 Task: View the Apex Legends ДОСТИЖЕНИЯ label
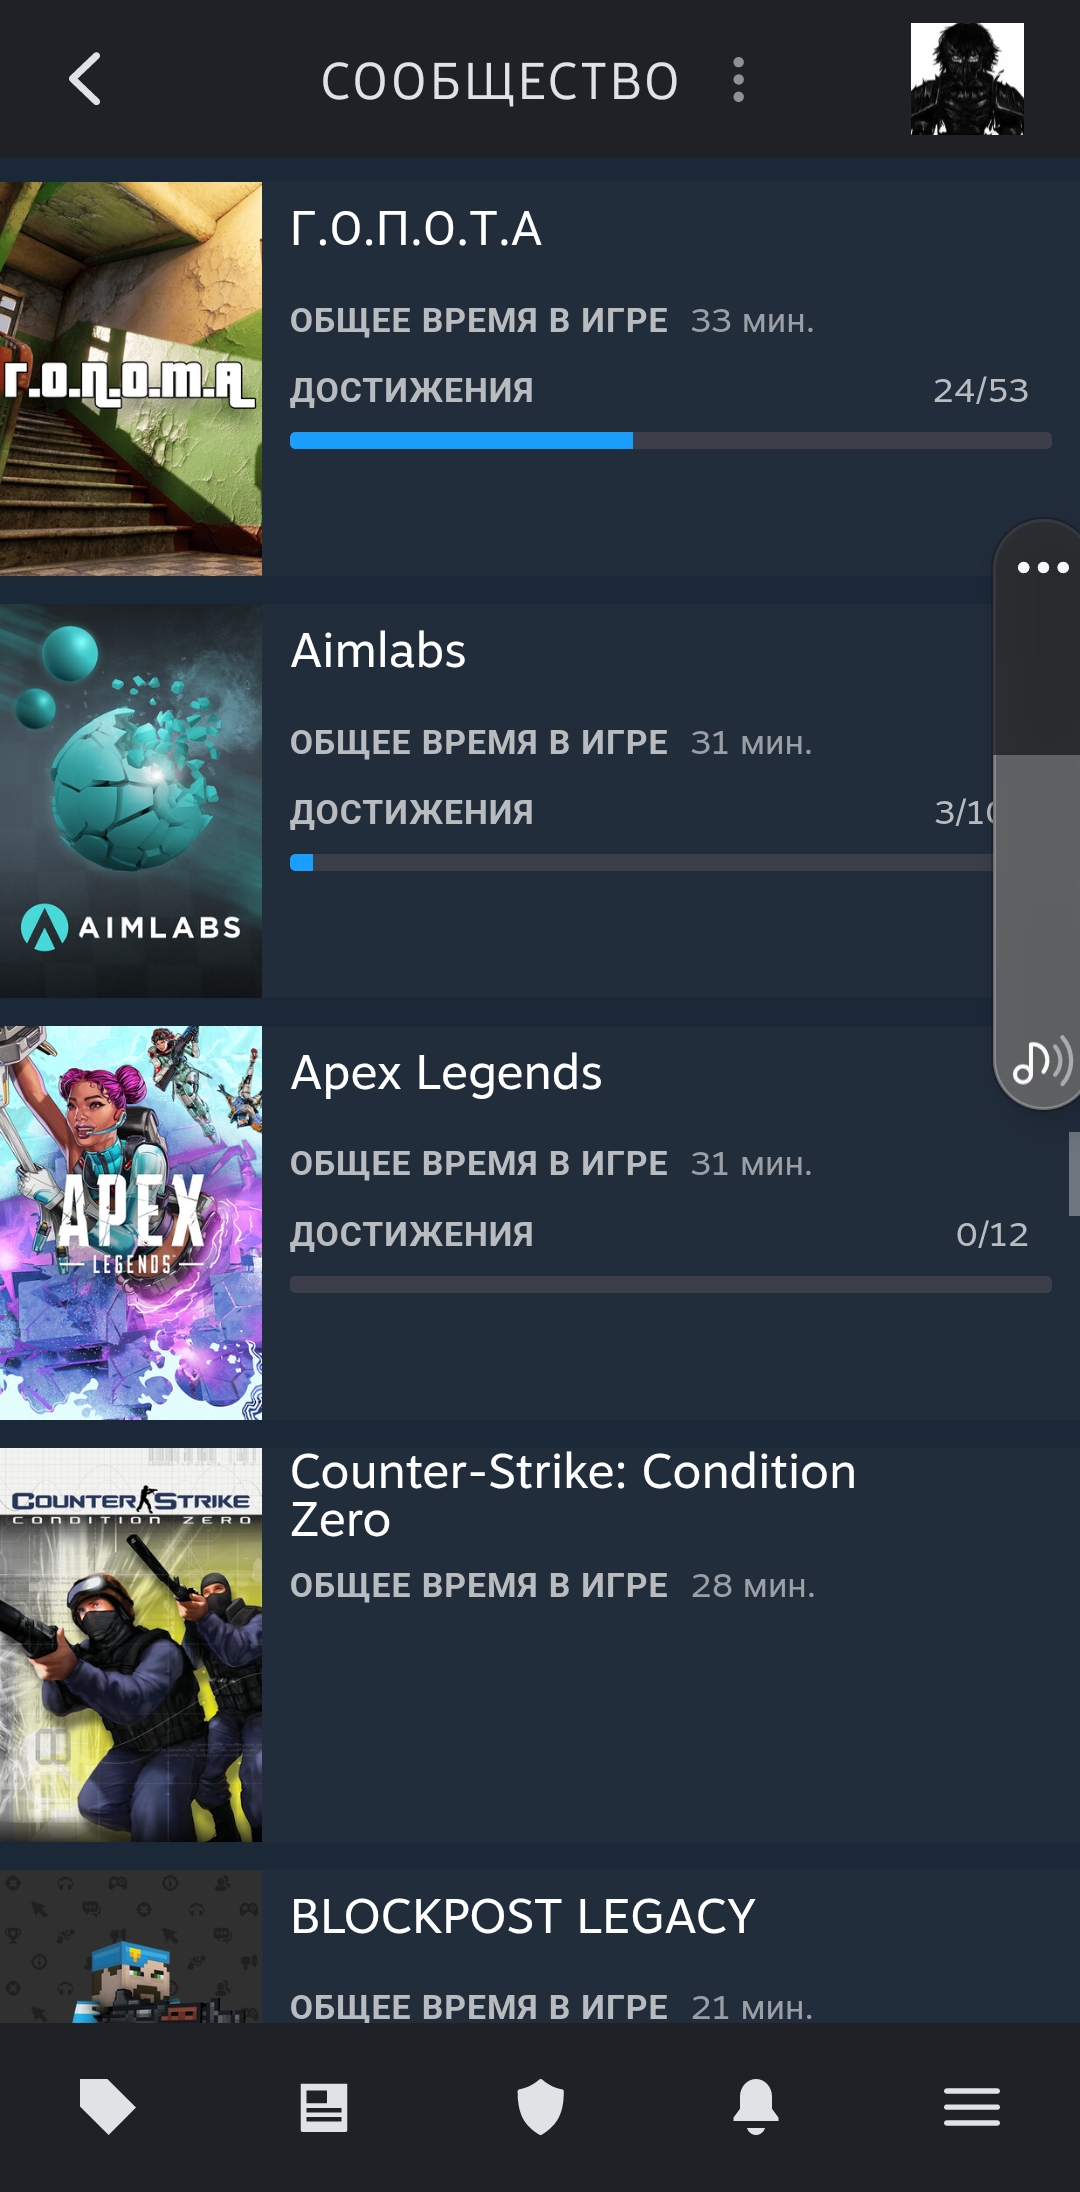[x=412, y=1235]
